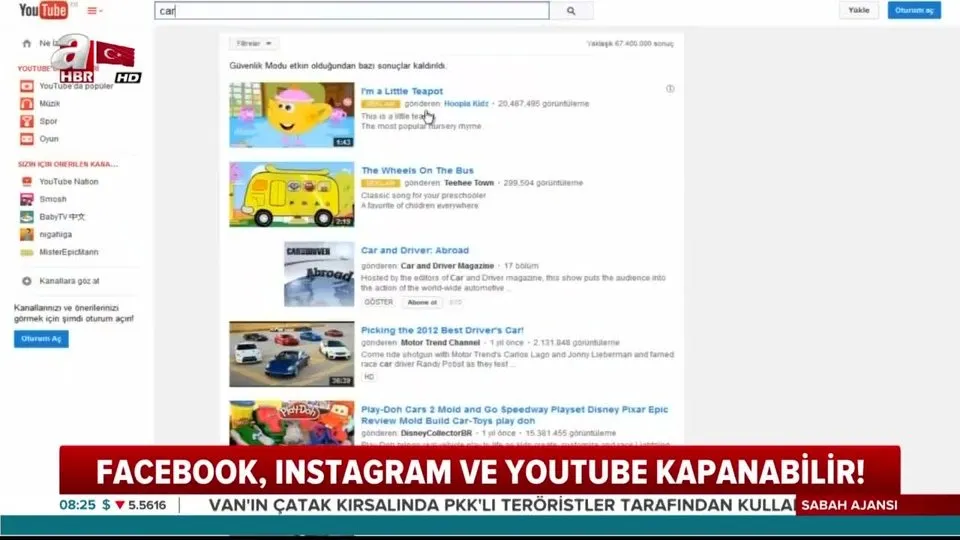Click the Smosh channel icon
This screenshot has height=540, width=960.
26,199
